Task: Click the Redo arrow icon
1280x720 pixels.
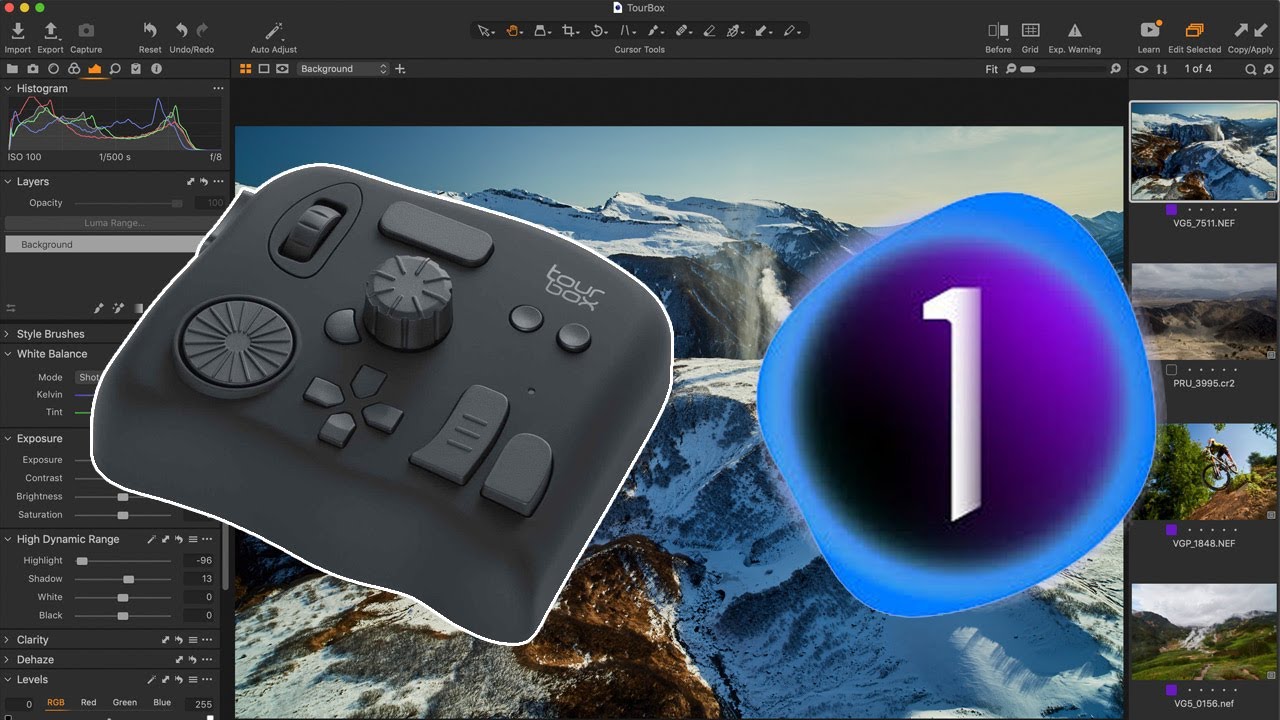Action: pyautogui.click(x=202, y=31)
